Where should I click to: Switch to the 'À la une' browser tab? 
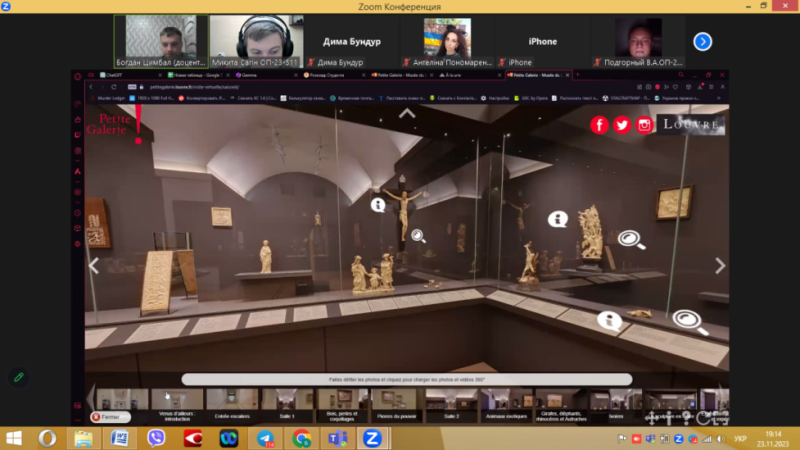pos(468,75)
